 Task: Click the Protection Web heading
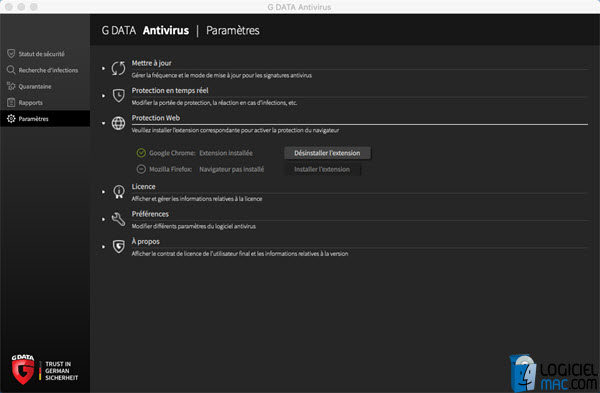[x=156, y=118]
